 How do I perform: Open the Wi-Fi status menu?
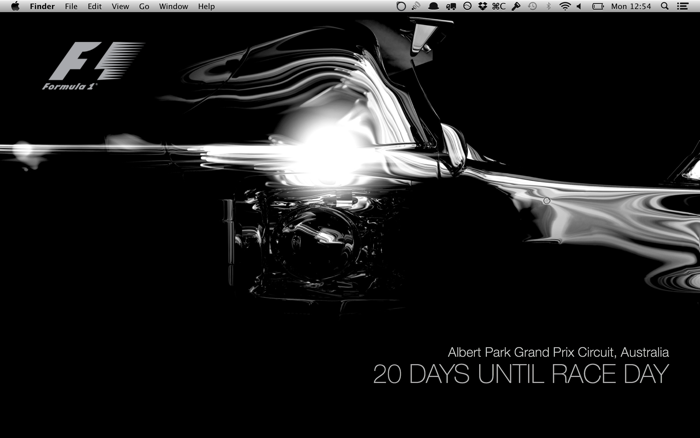click(565, 6)
